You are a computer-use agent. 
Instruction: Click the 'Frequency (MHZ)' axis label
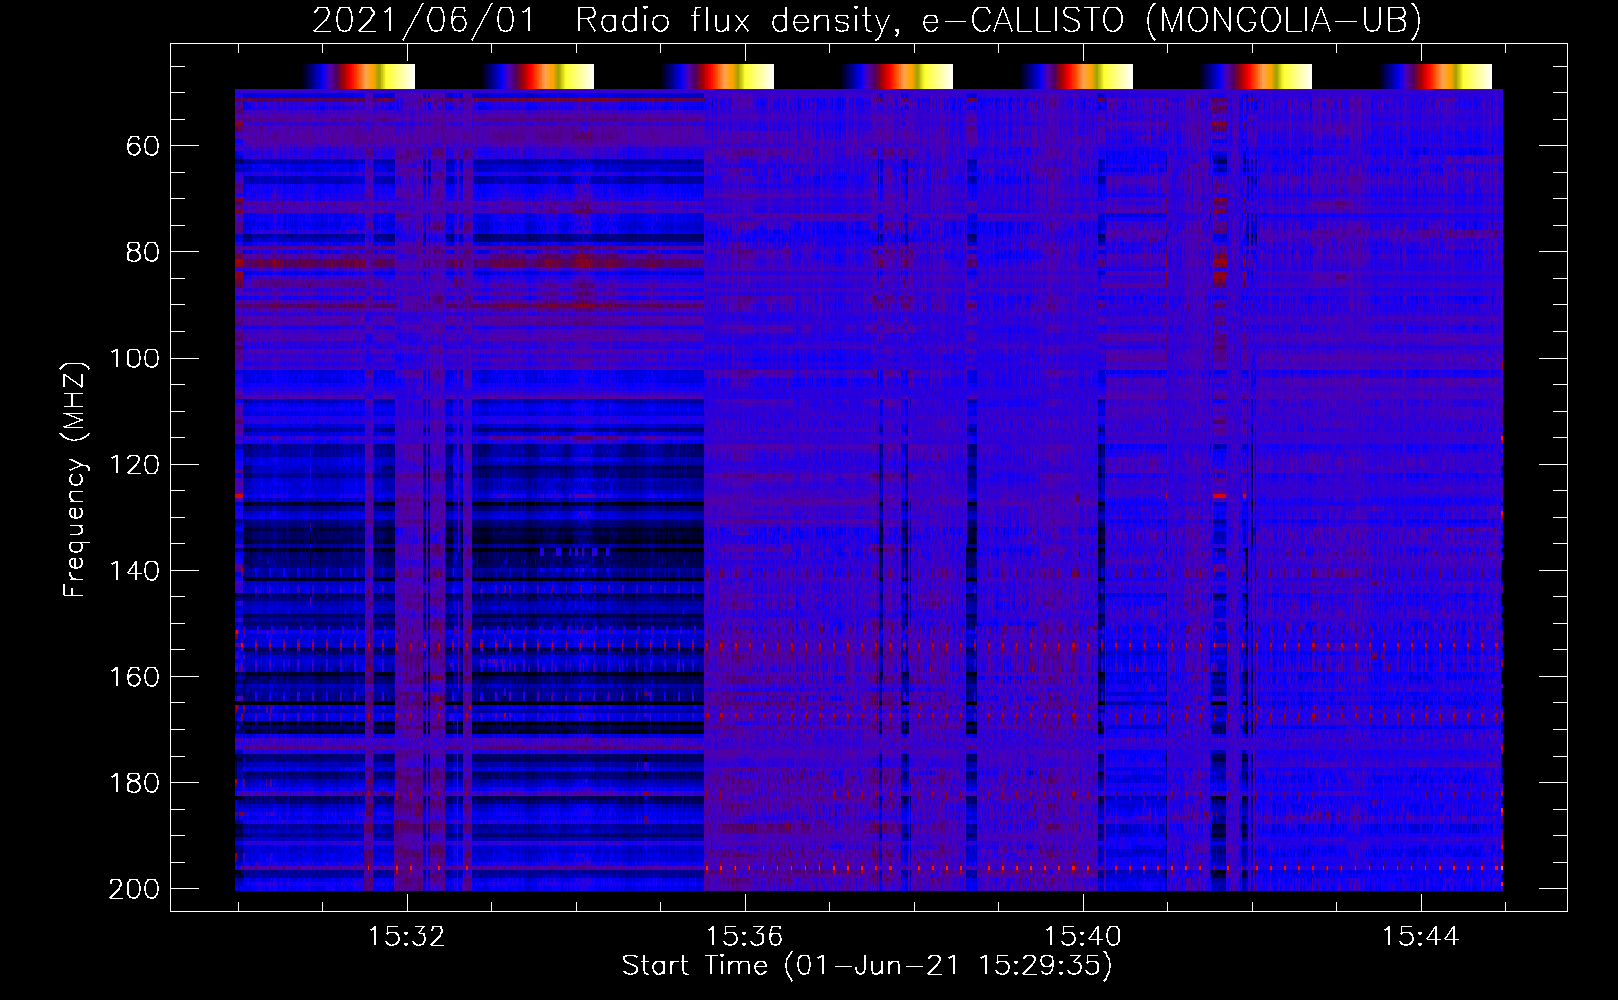[75, 479]
